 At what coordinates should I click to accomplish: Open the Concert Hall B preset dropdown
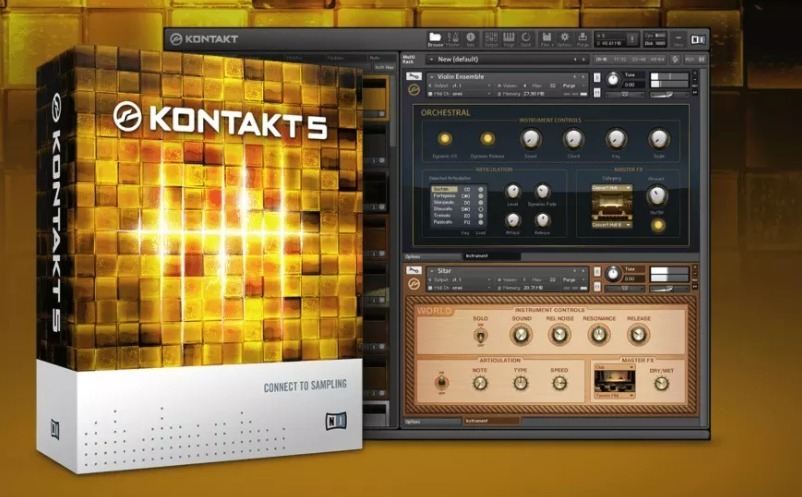(x=612, y=224)
